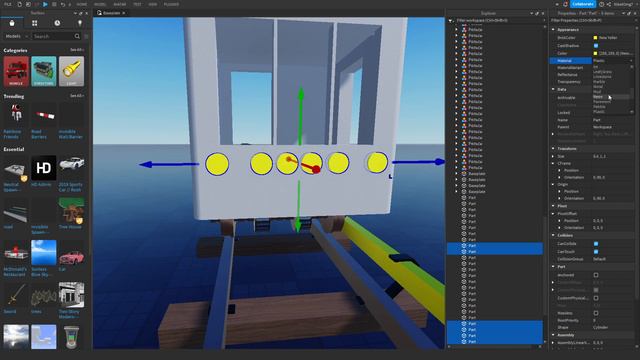Select the Sword model thumbnail
This screenshot has width=640, height=360.
16,295
